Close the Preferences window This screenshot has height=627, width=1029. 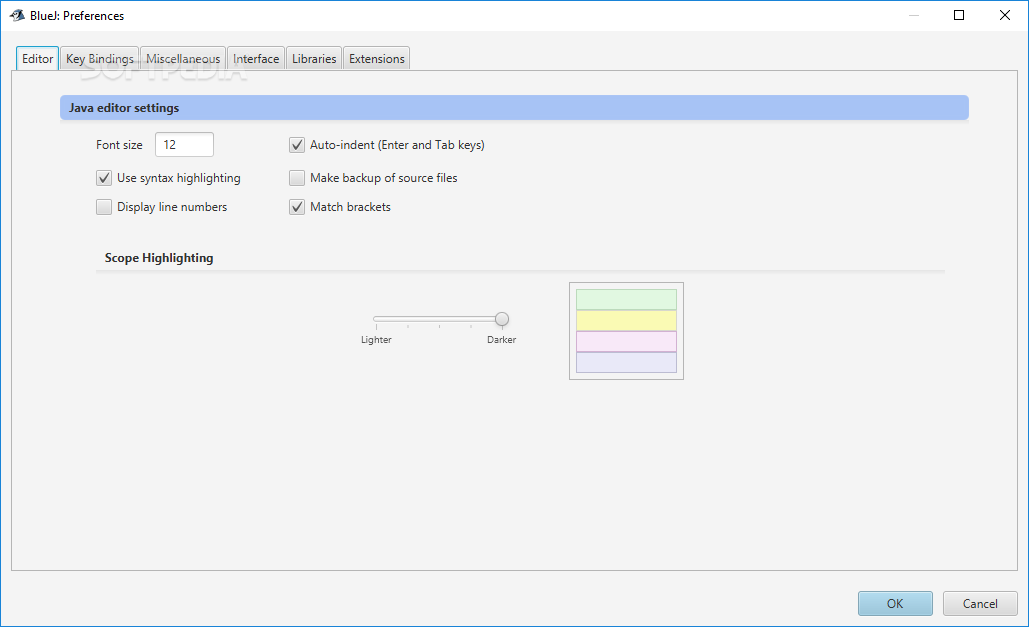(1005, 15)
